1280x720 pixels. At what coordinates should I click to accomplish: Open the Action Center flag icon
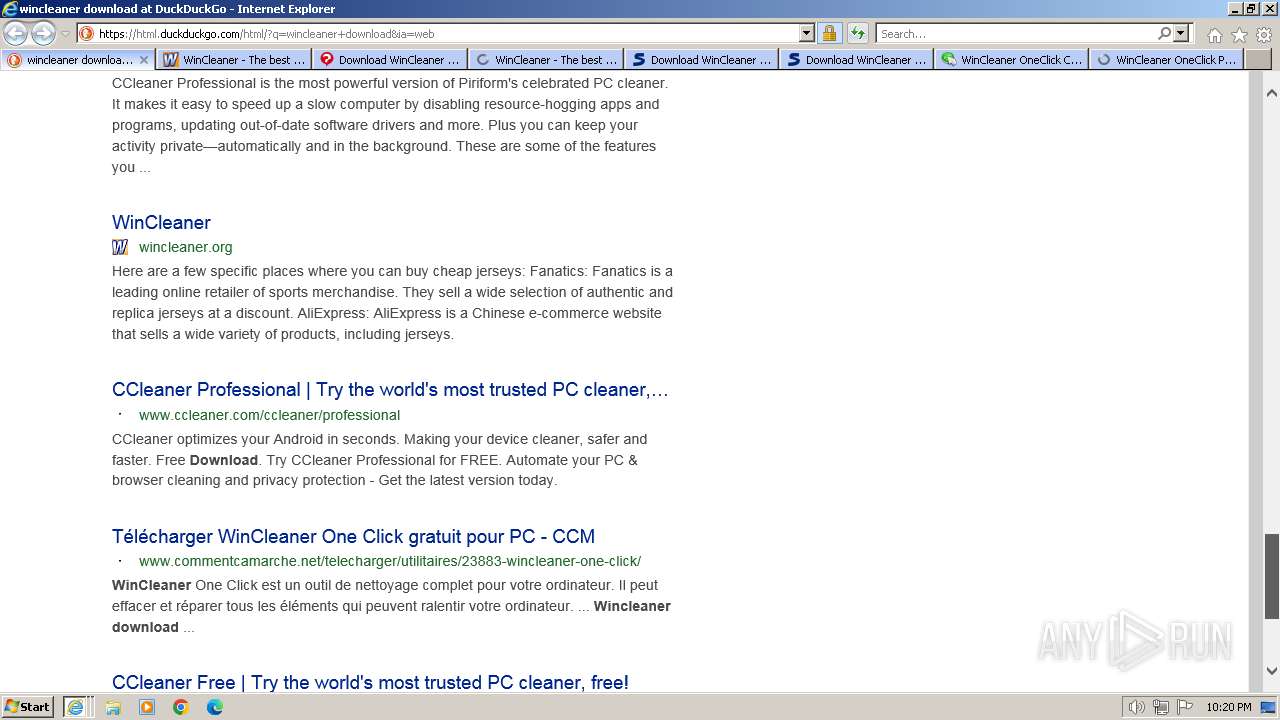point(1184,707)
